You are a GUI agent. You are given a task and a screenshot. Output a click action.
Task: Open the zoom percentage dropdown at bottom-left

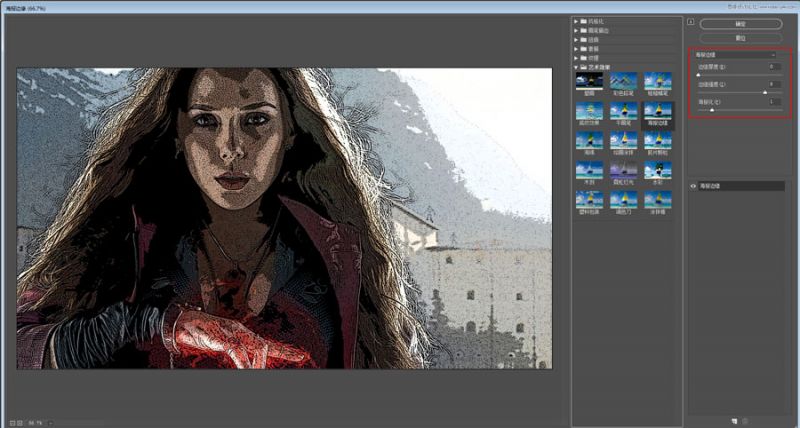click(49, 422)
